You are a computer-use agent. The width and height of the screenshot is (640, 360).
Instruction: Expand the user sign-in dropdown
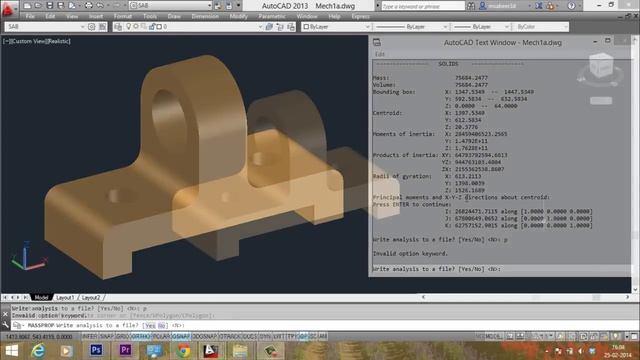pos(529,6)
